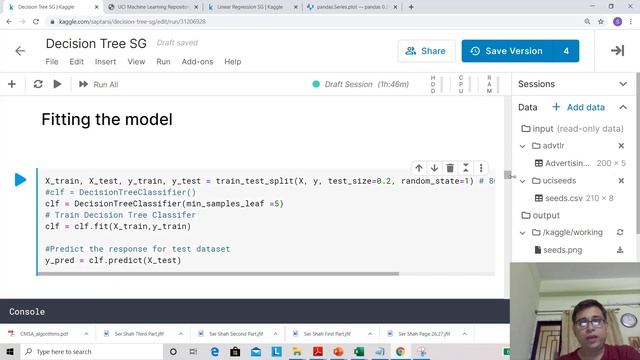640x360 pixels.
Task: Open Microsoft Edge from taskbar
Action: click(x=215, y=351)
